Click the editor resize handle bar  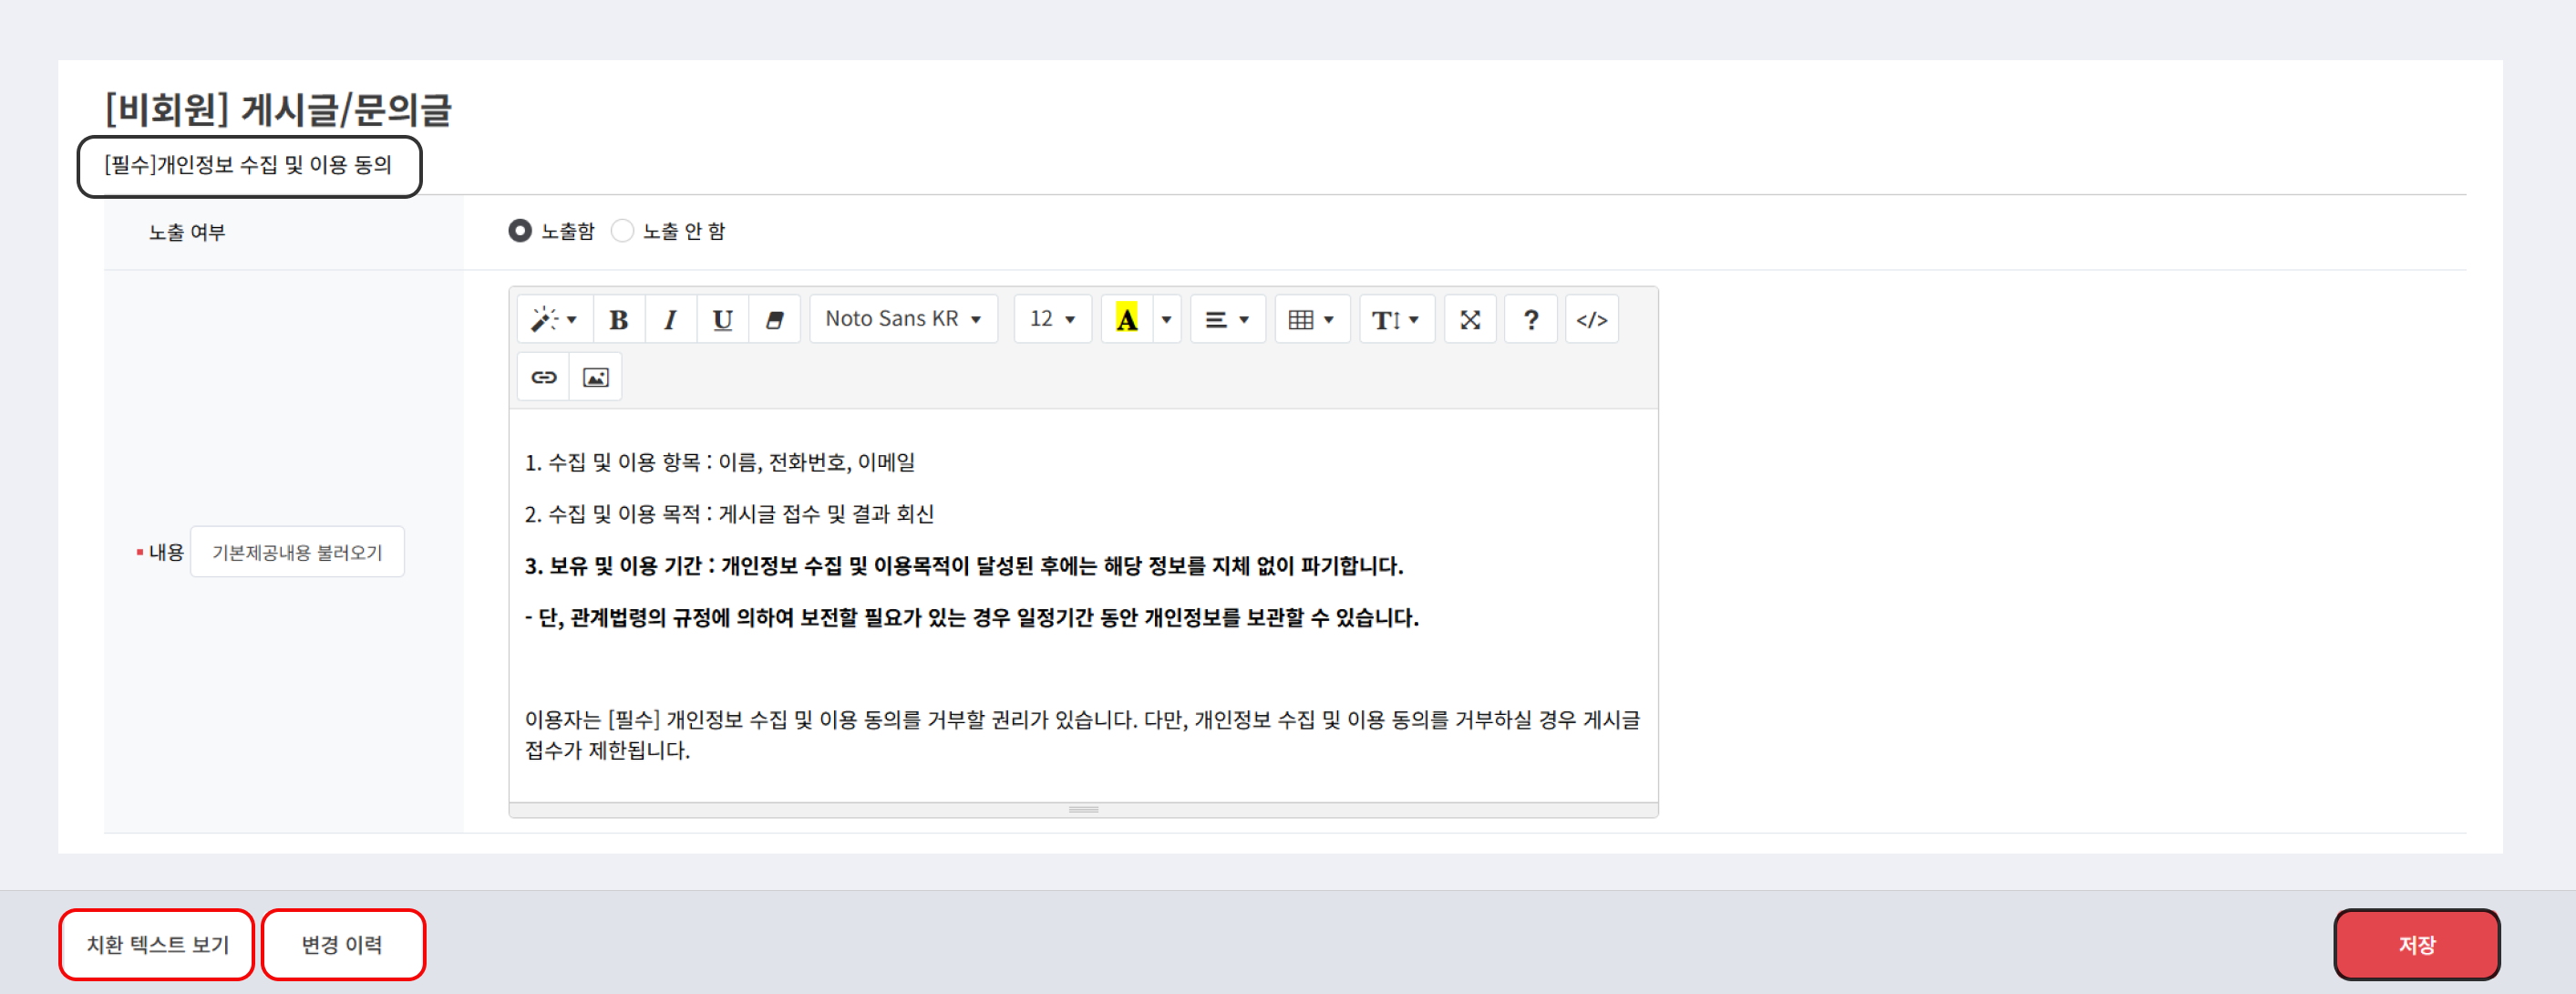click(x=1083, y=810)
